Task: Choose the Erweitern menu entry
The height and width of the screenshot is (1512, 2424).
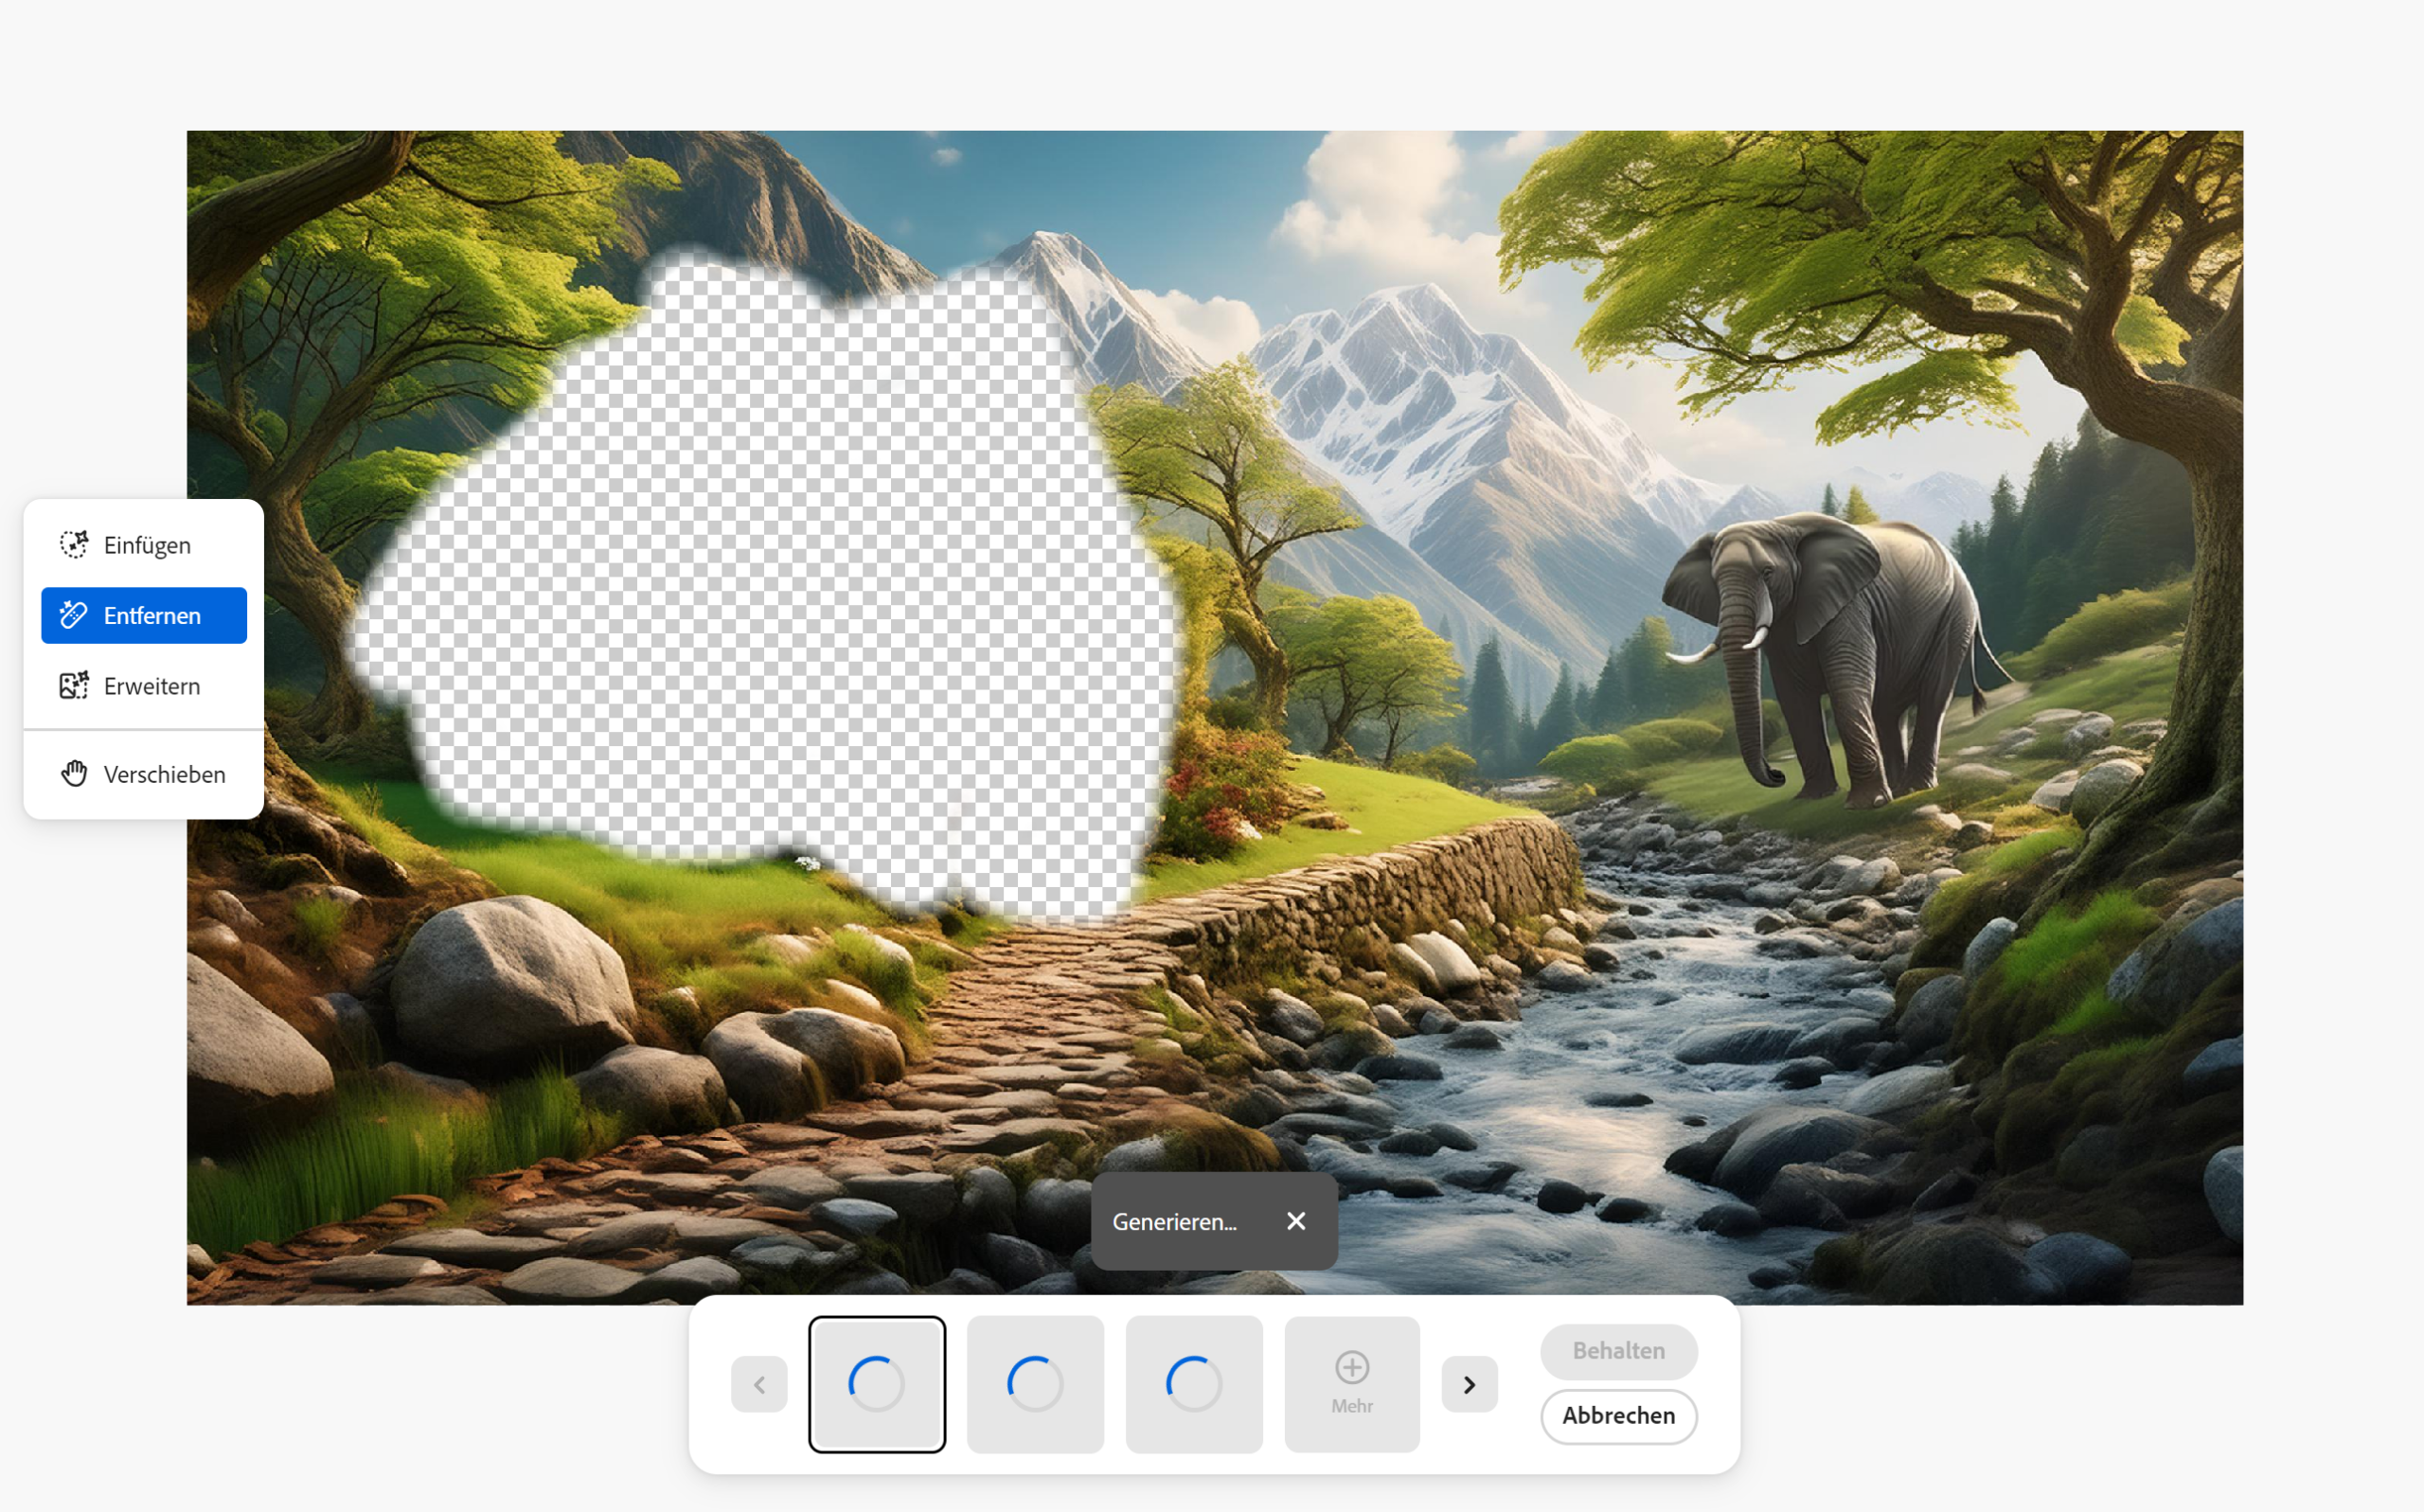Action: tap(151, 686)
